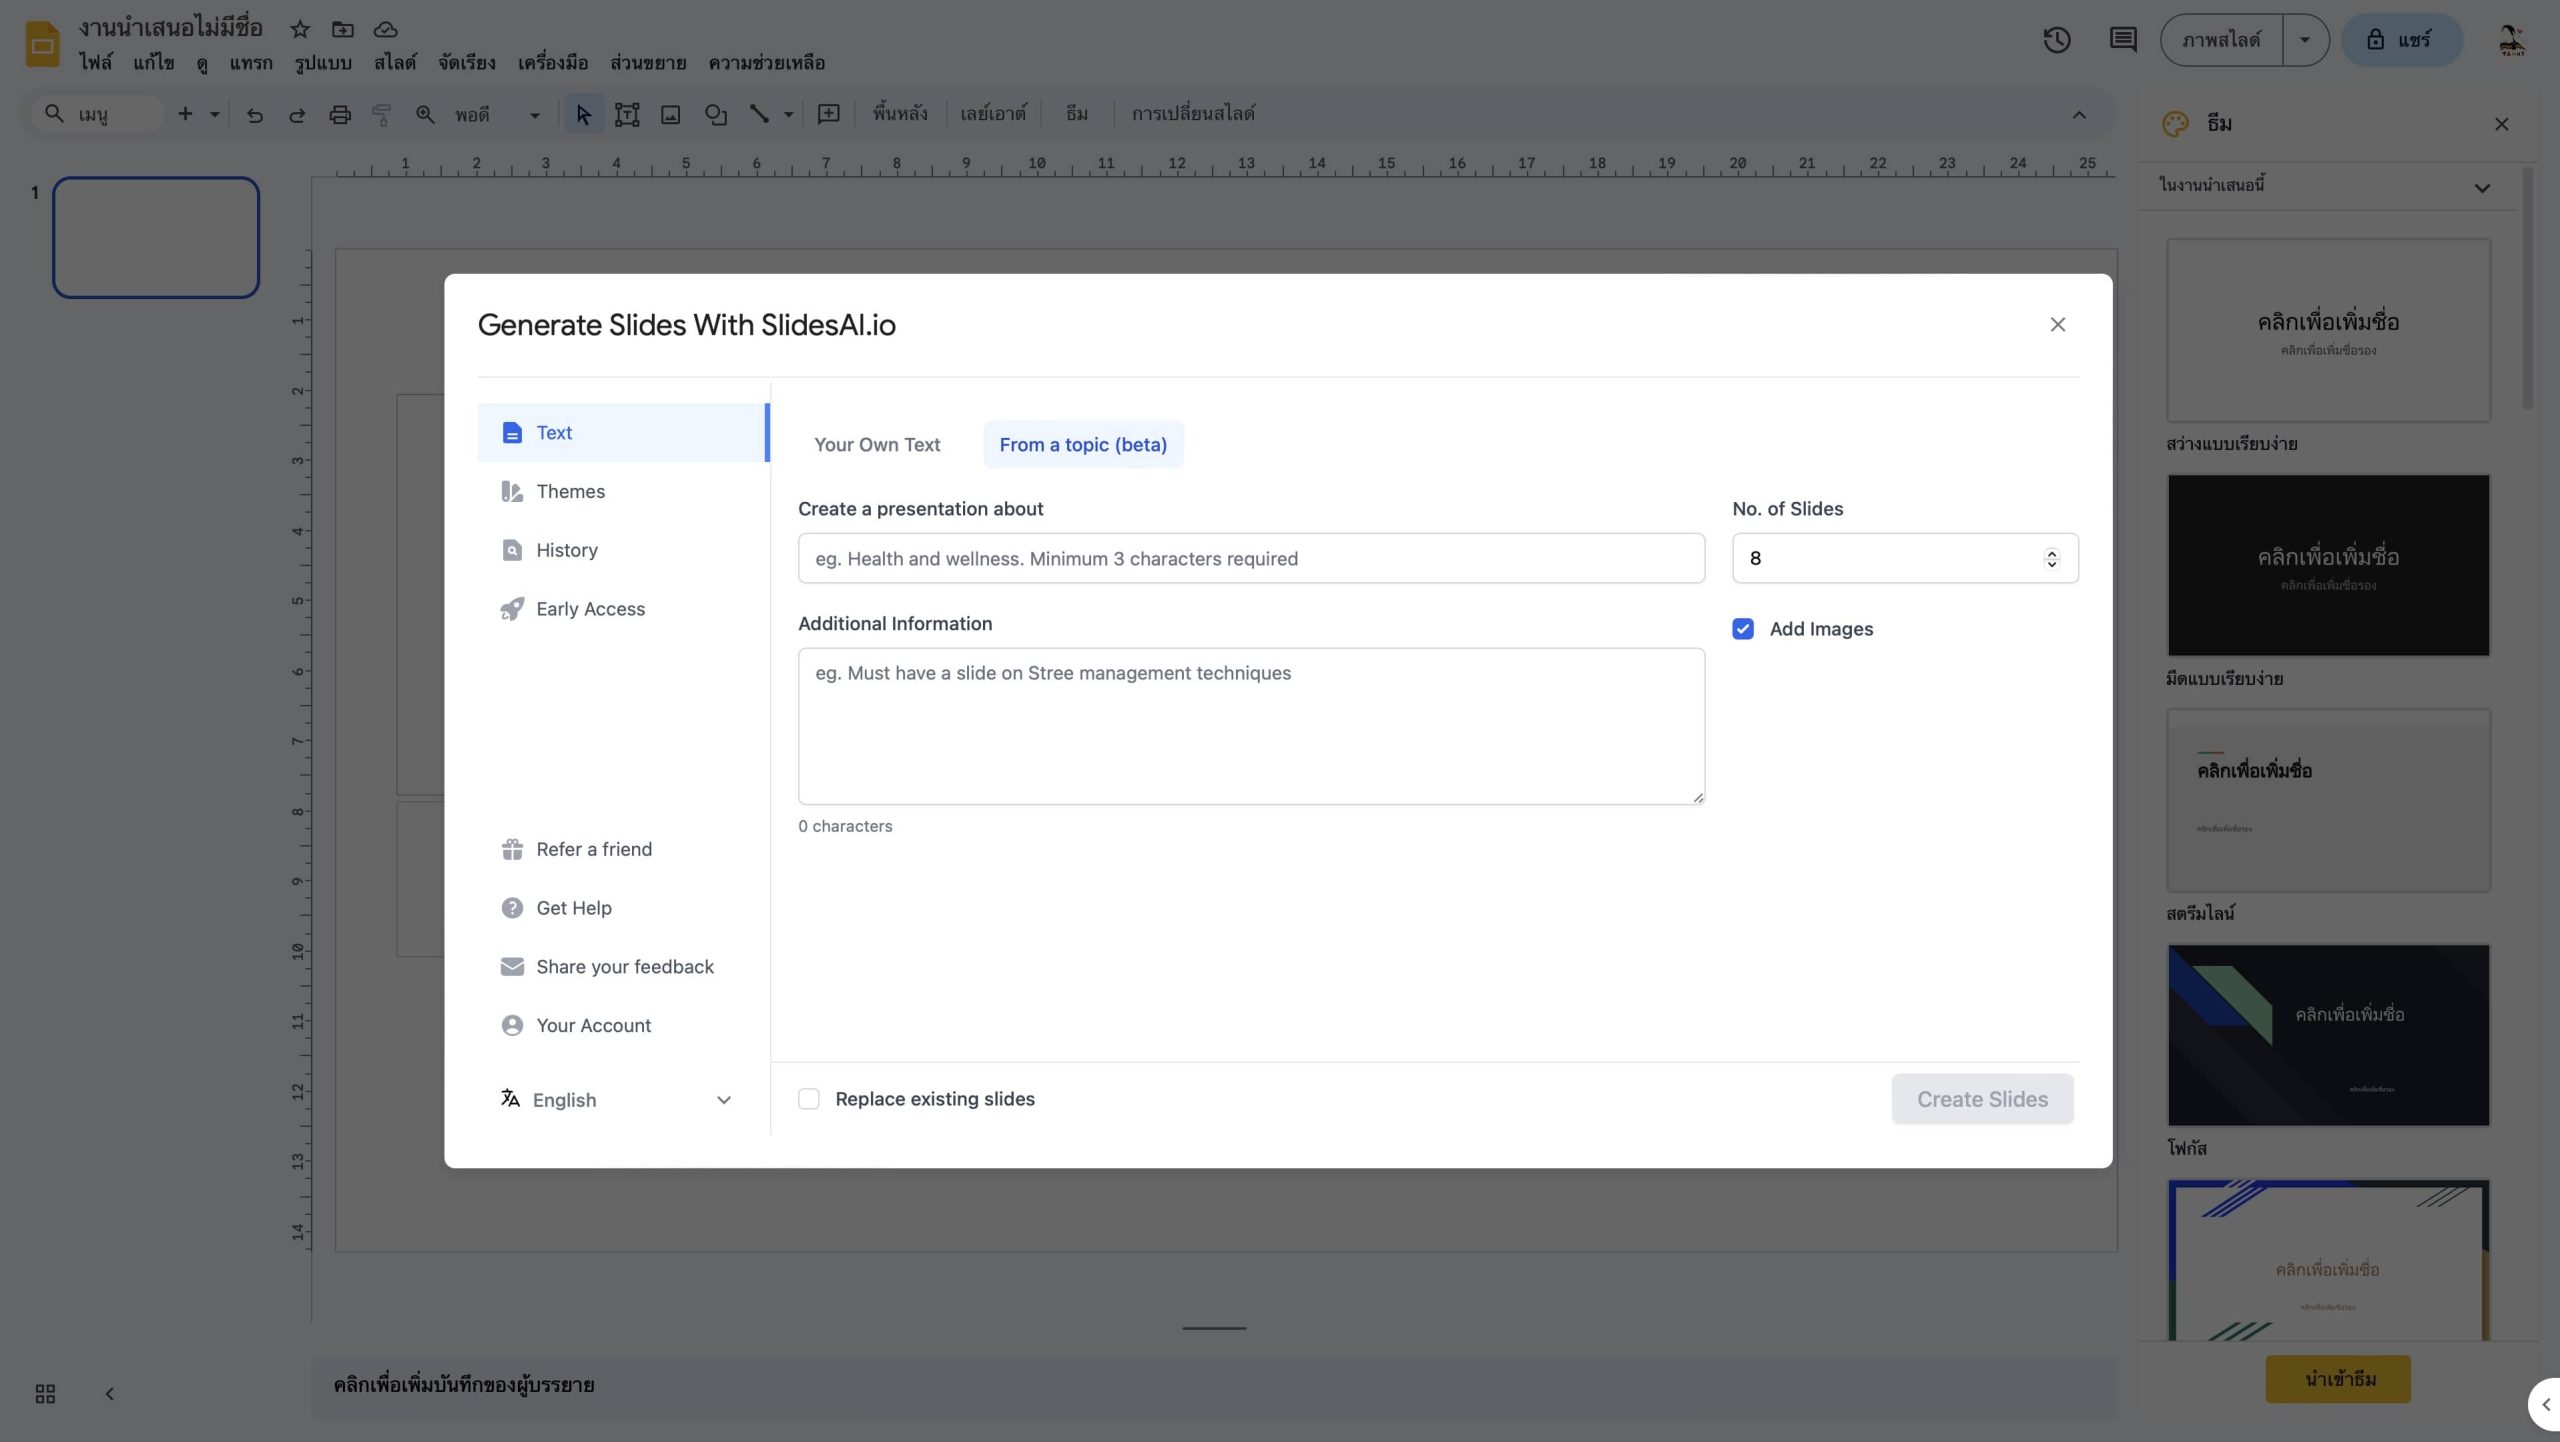Click the presentation topic input field
Viewport: 2560px width, 1442px height.
(1251, 558)
